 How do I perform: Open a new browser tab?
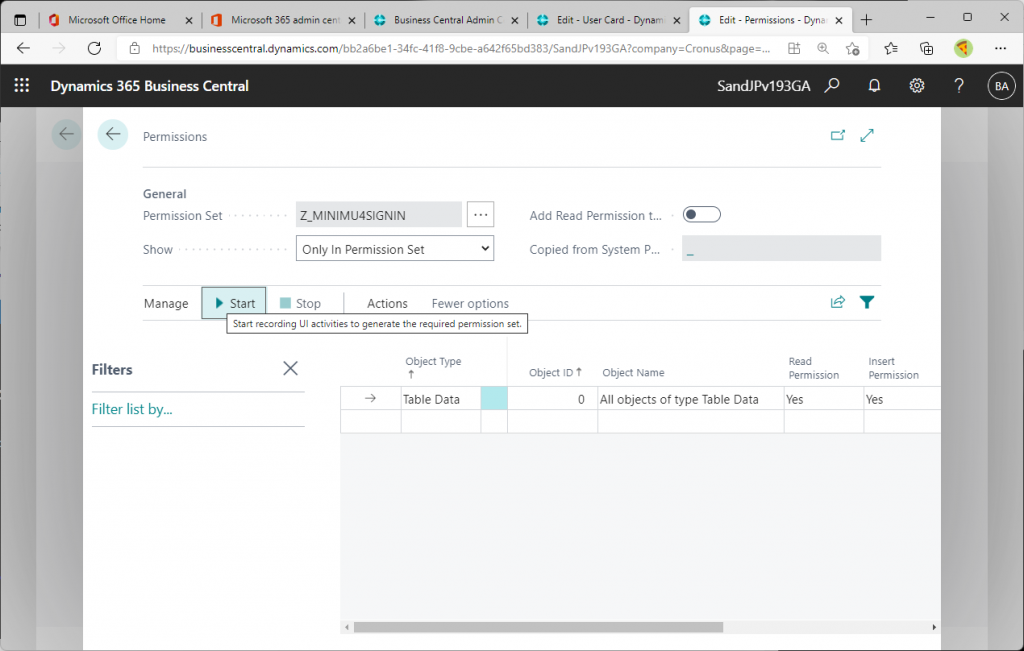point(867,20)
